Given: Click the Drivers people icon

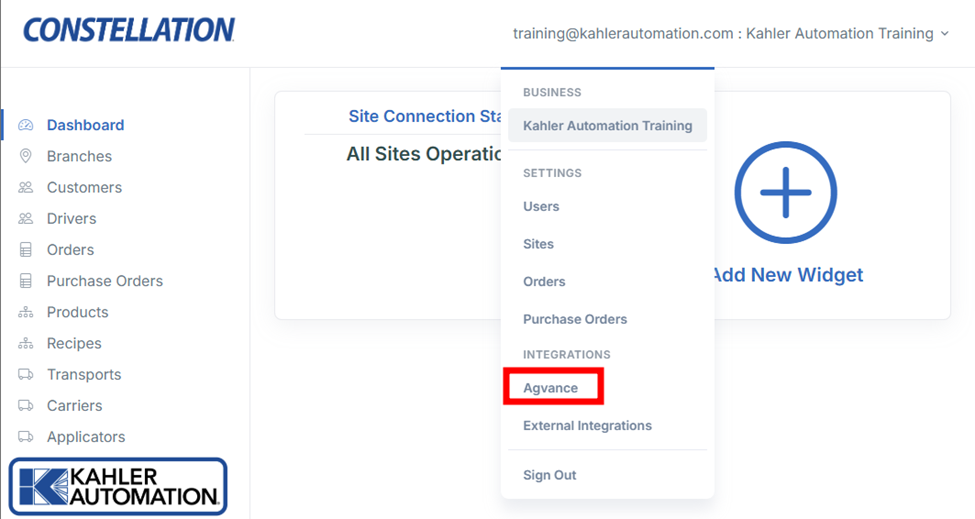Looking at the screenshot, I should [x=26, y=218].
